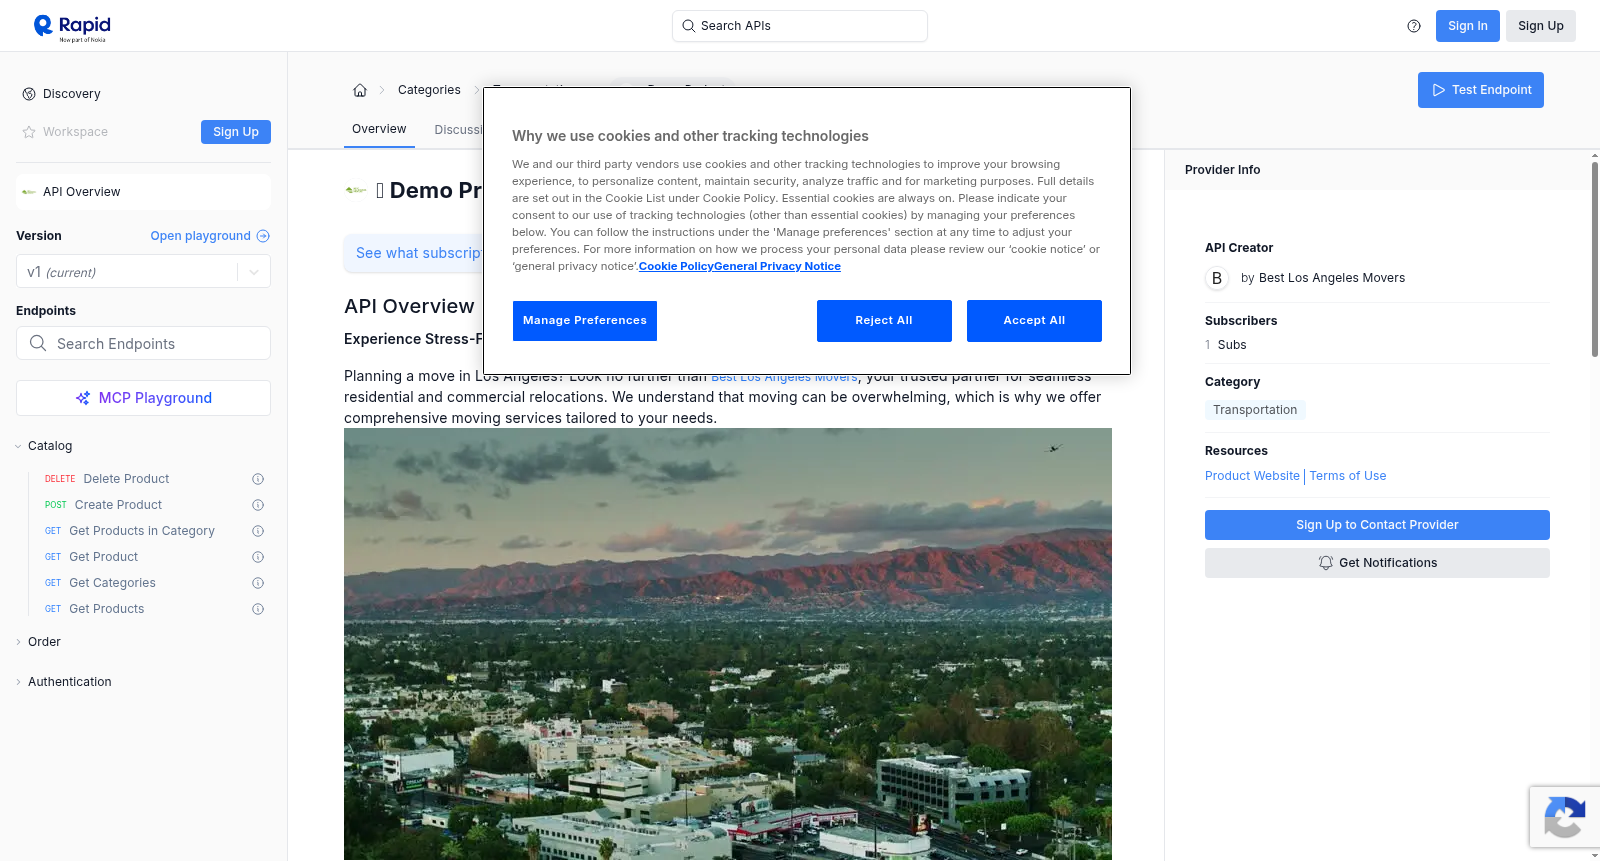Click the Discovery compass icon
This screenshot has width=1600, height=861.
(29, 94)
